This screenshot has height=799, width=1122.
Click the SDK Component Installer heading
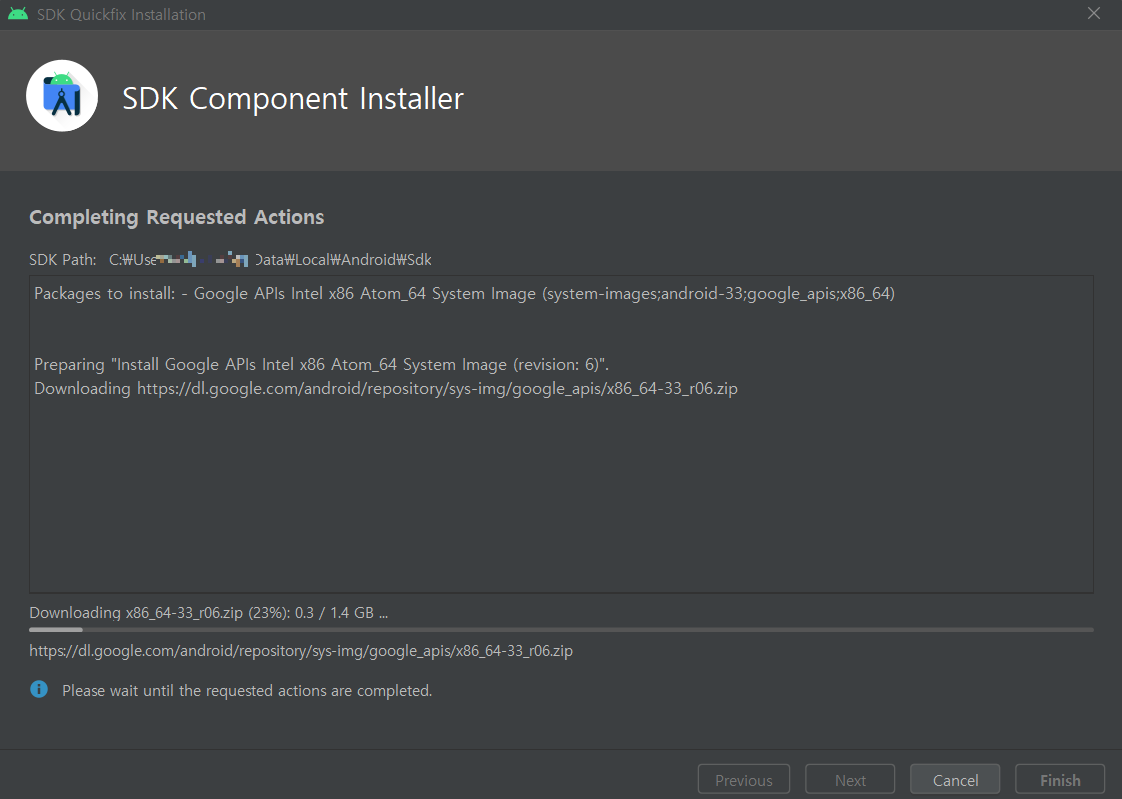pos(293,98)
